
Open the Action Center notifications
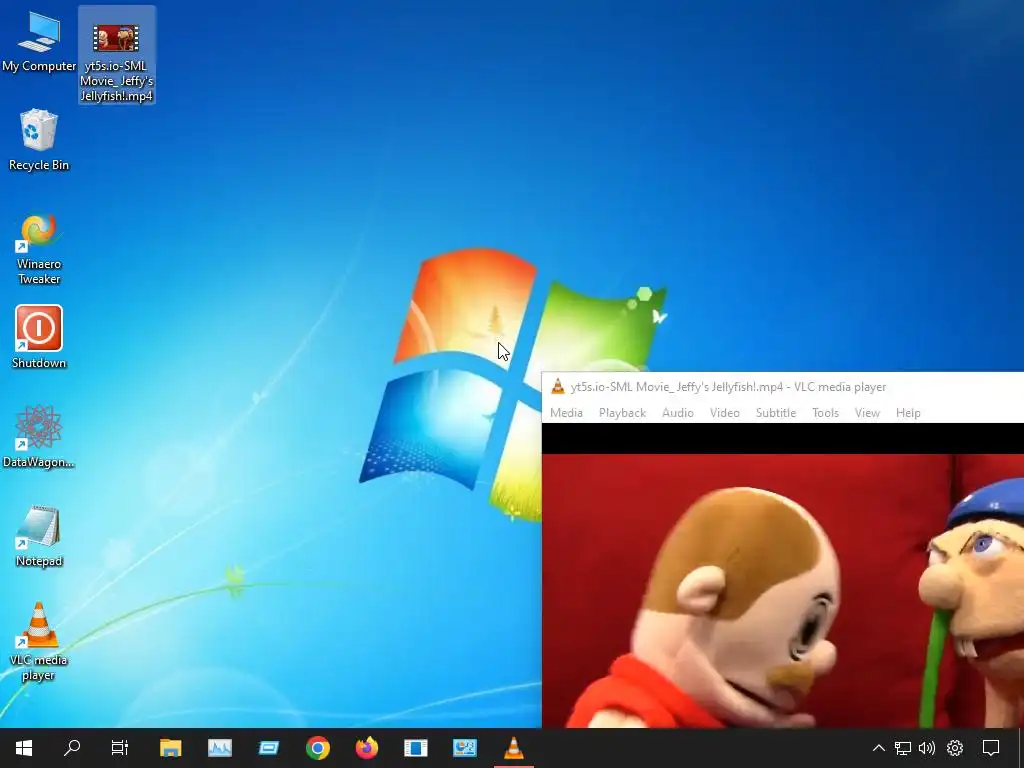pos(991,748)
